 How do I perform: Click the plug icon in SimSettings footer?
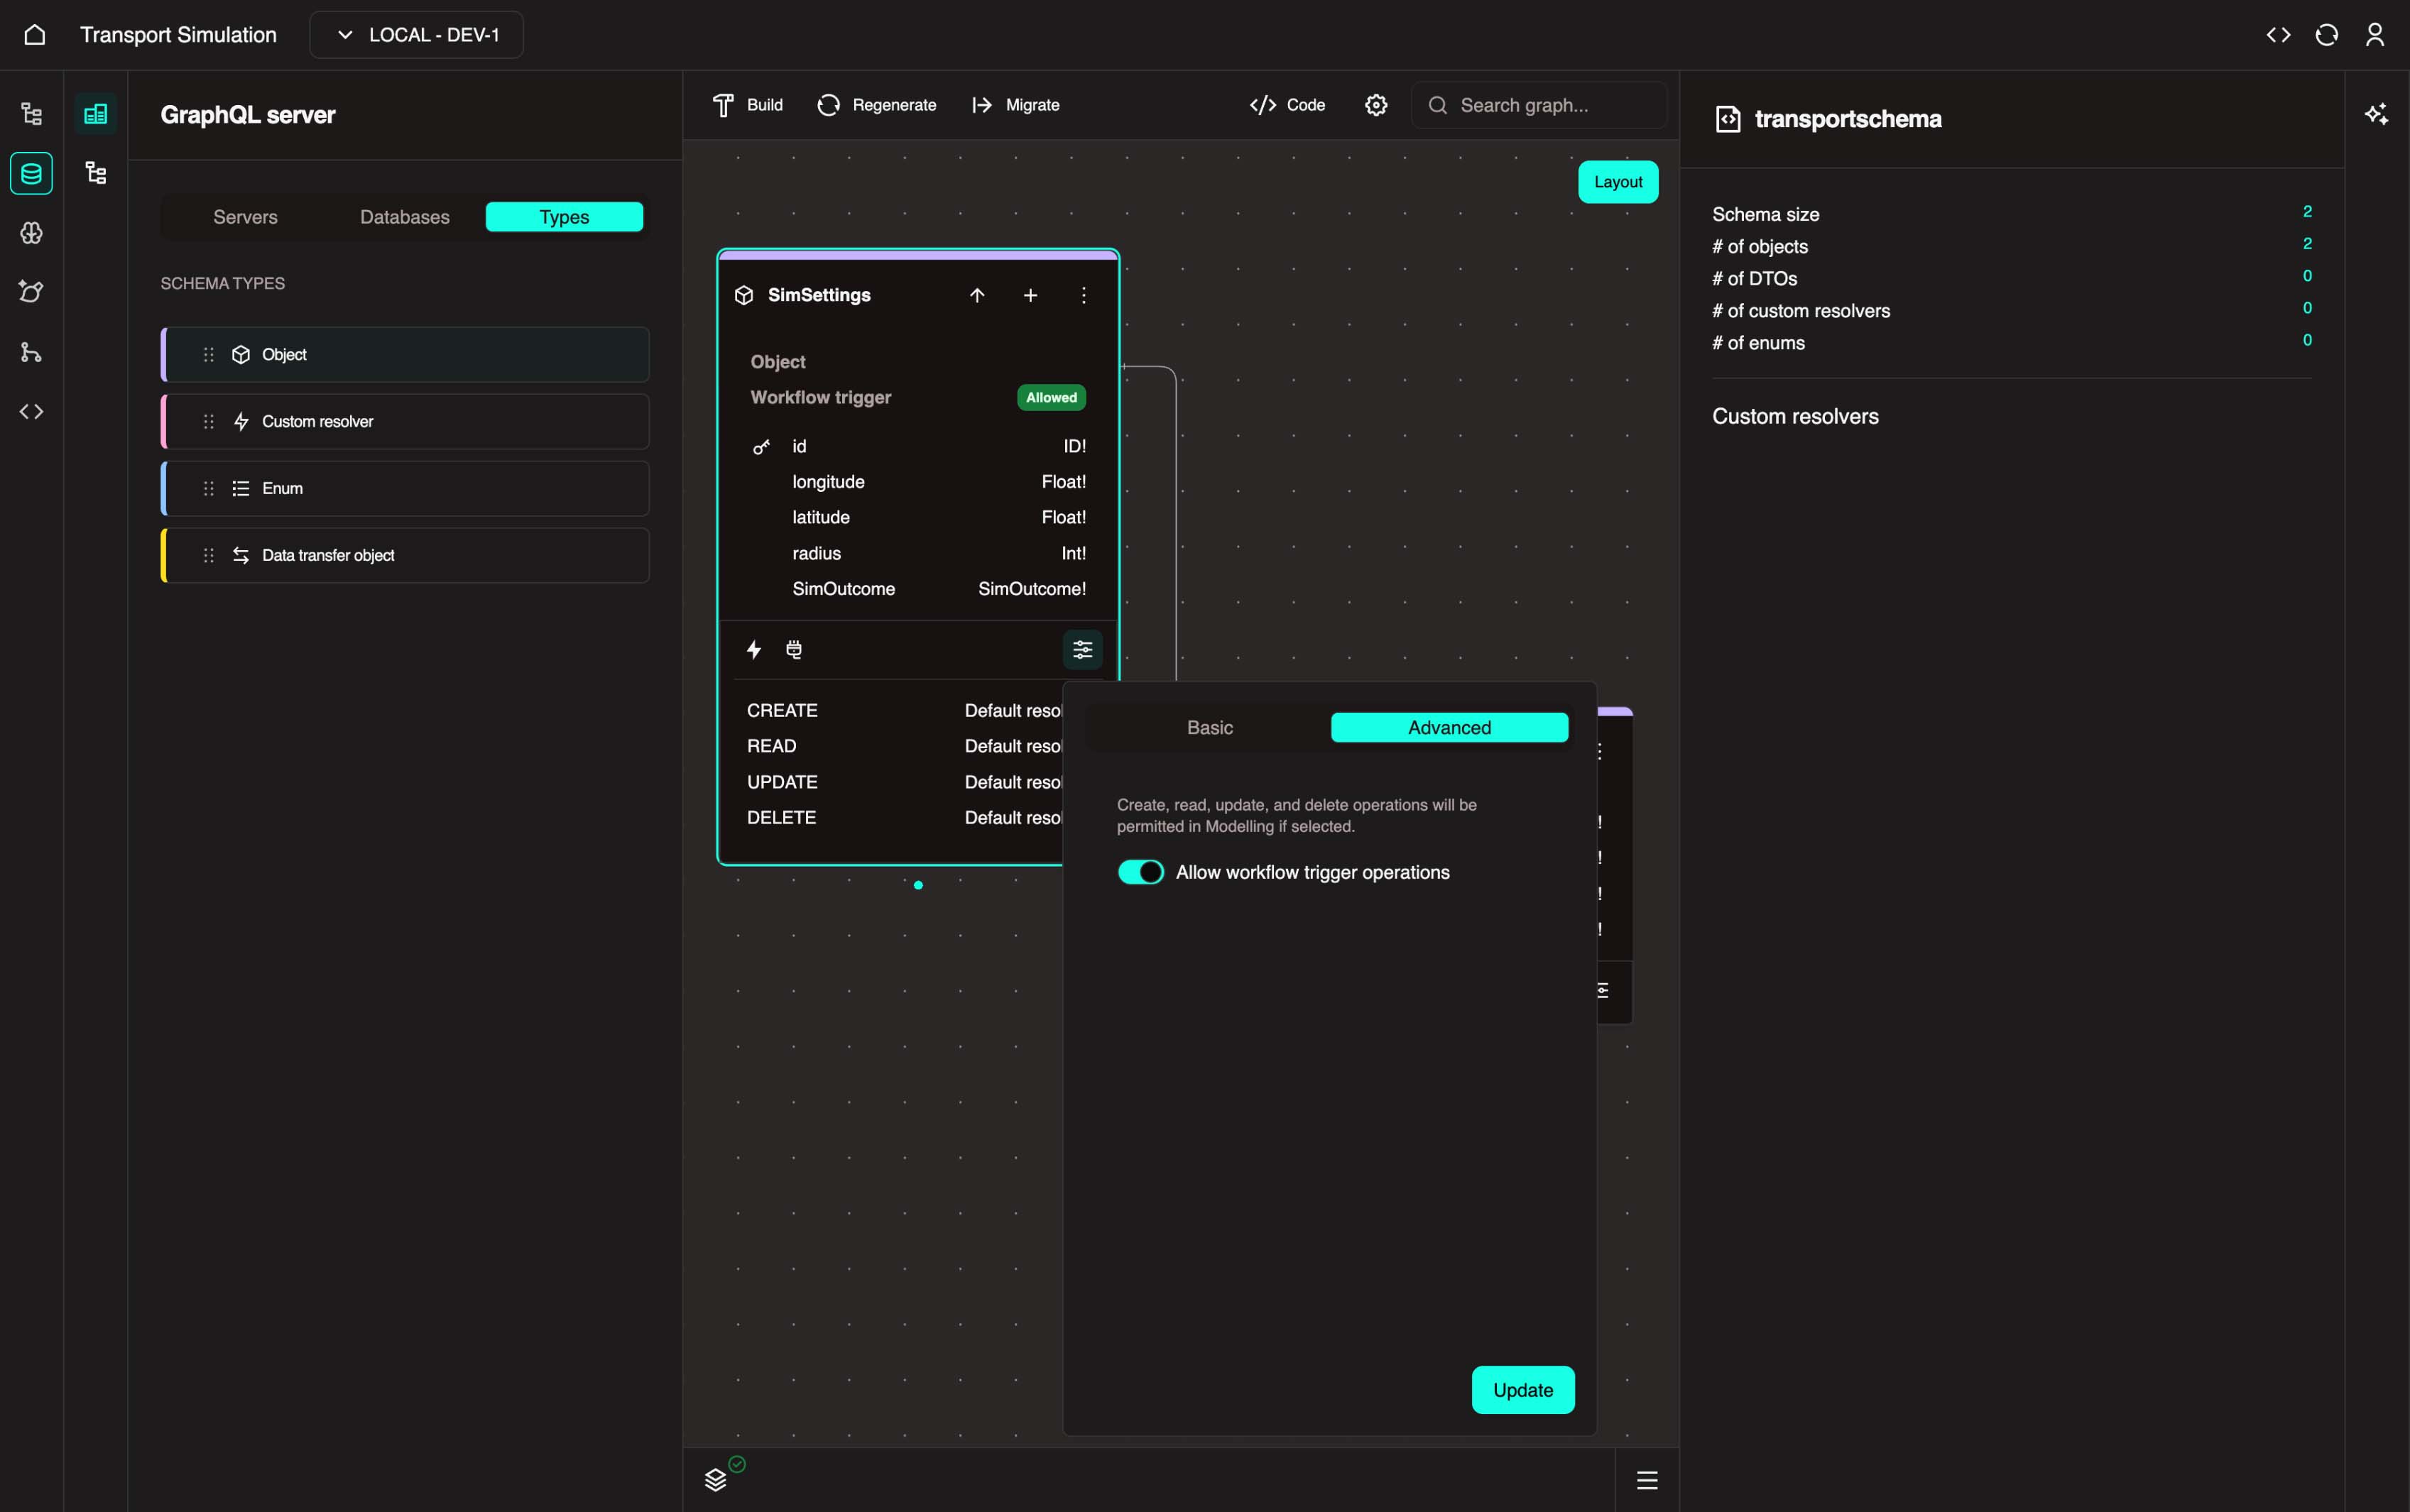(x=794, y=650)
